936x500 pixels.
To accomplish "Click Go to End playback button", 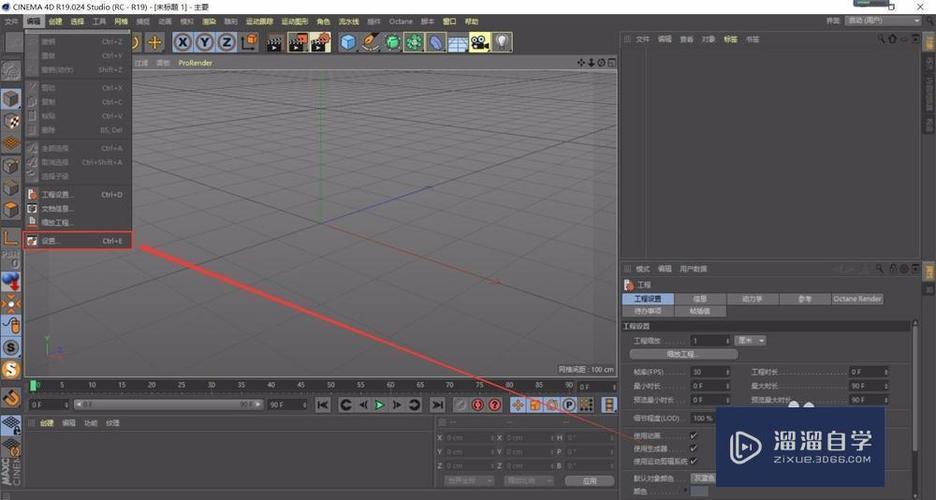I will coord(438,405).
